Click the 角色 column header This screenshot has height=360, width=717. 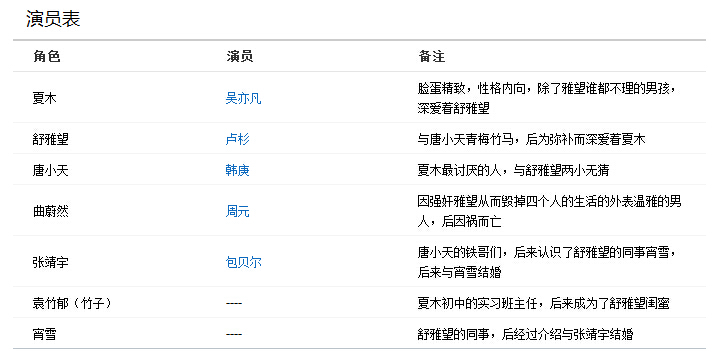(47, 56)
